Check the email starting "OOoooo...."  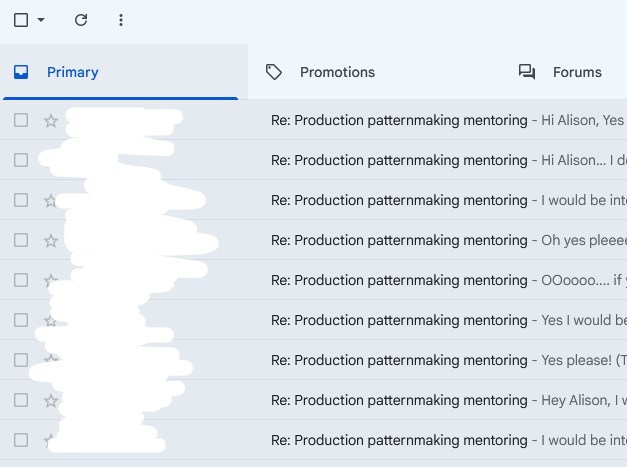tap(21, 280)
